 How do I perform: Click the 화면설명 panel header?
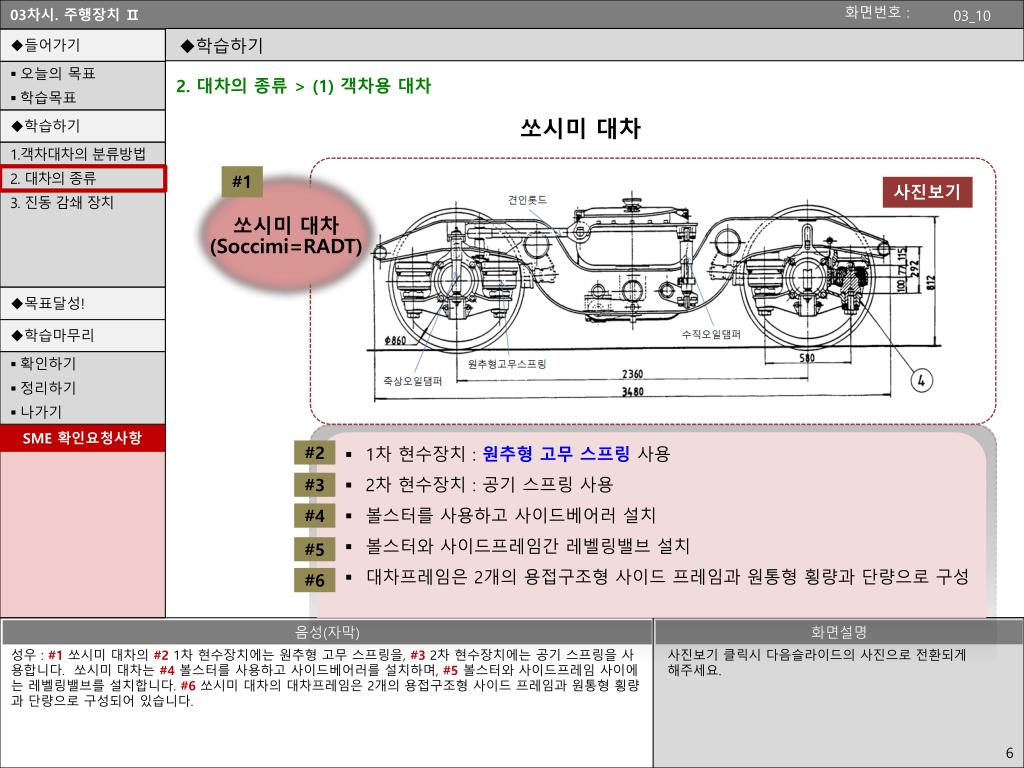839,632
